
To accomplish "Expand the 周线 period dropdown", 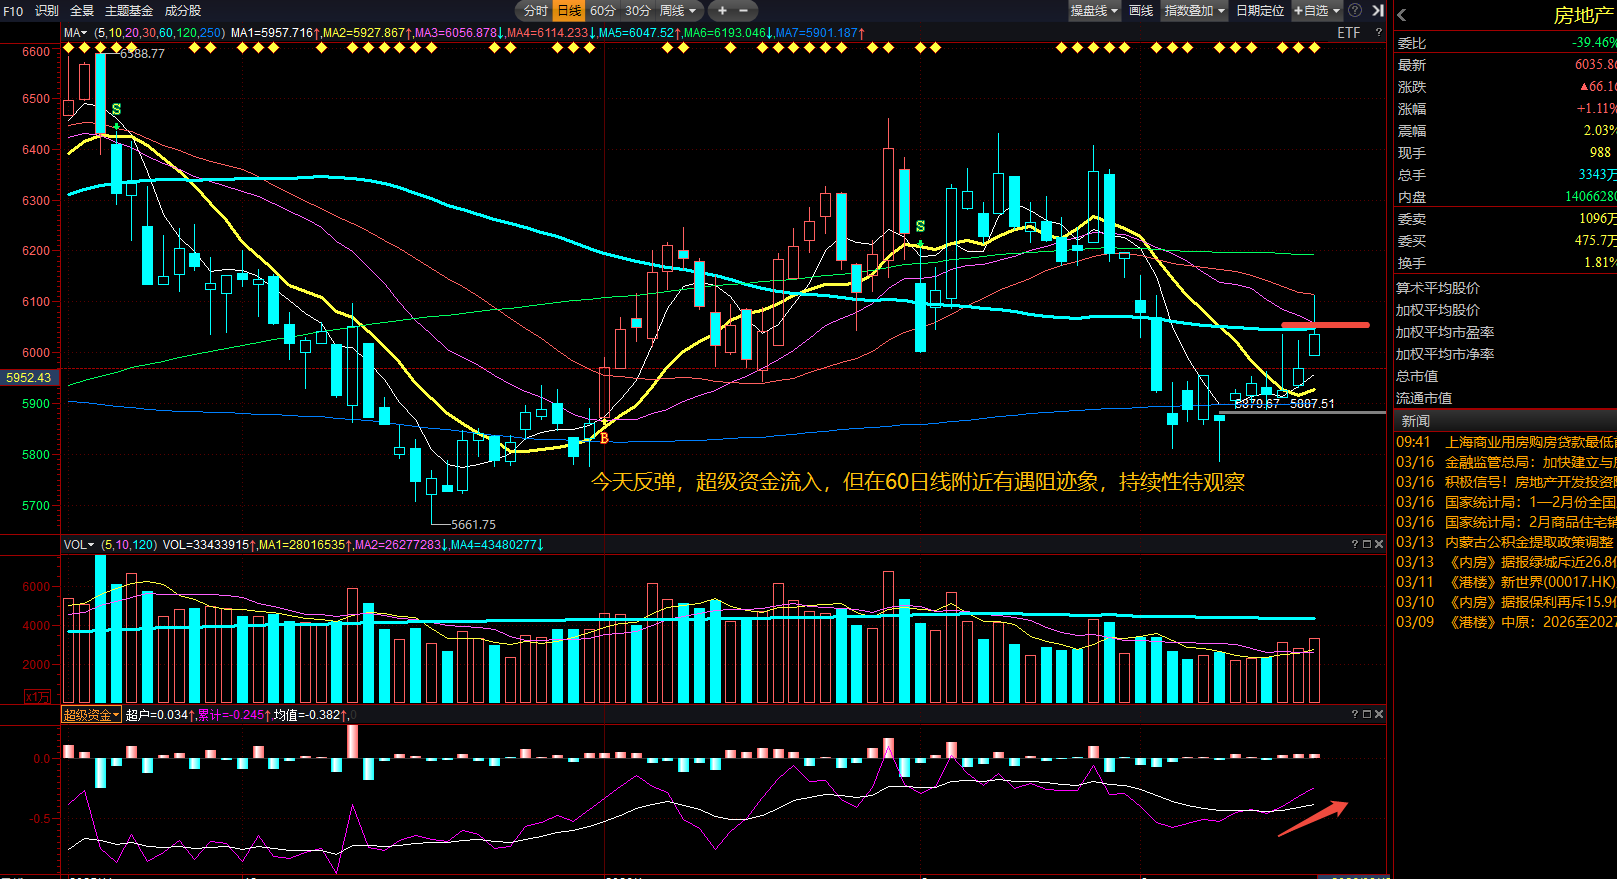I will tap(677, 11).
